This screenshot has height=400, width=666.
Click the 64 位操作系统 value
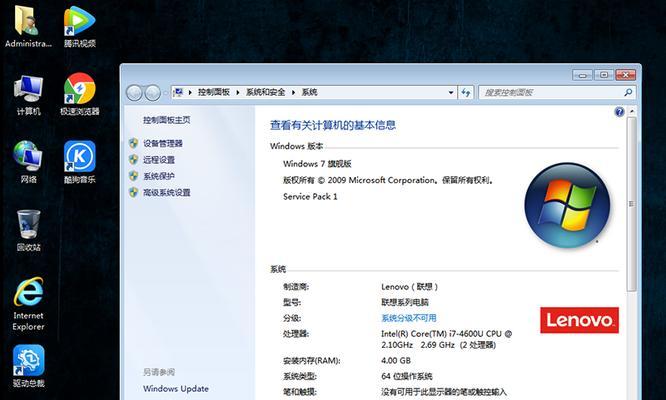click(406, 376)
